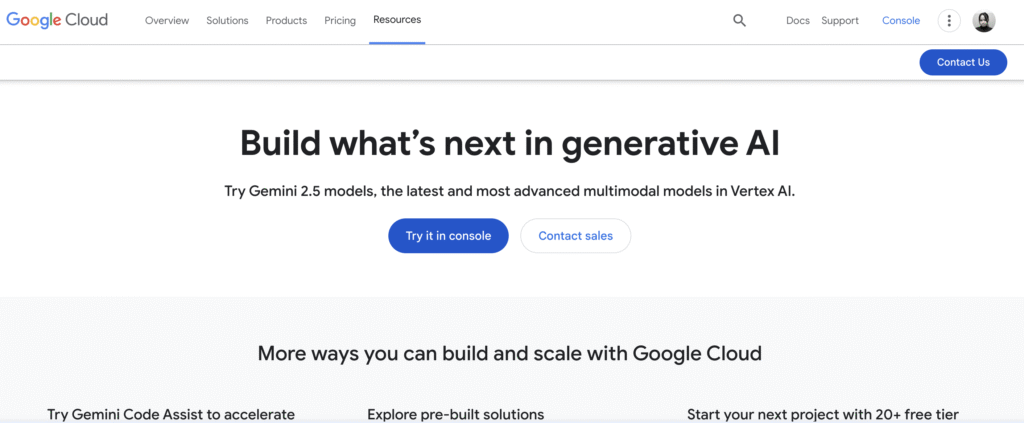This screenshot has width=1024, height=423.
Task: Expand the Products nav menu
Action: (x=286, y=21)
